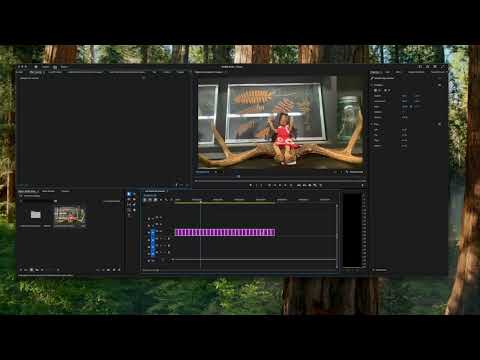
Task: Select the doll clip thumbnail in Project panel
Action: (x=70, y=215)
